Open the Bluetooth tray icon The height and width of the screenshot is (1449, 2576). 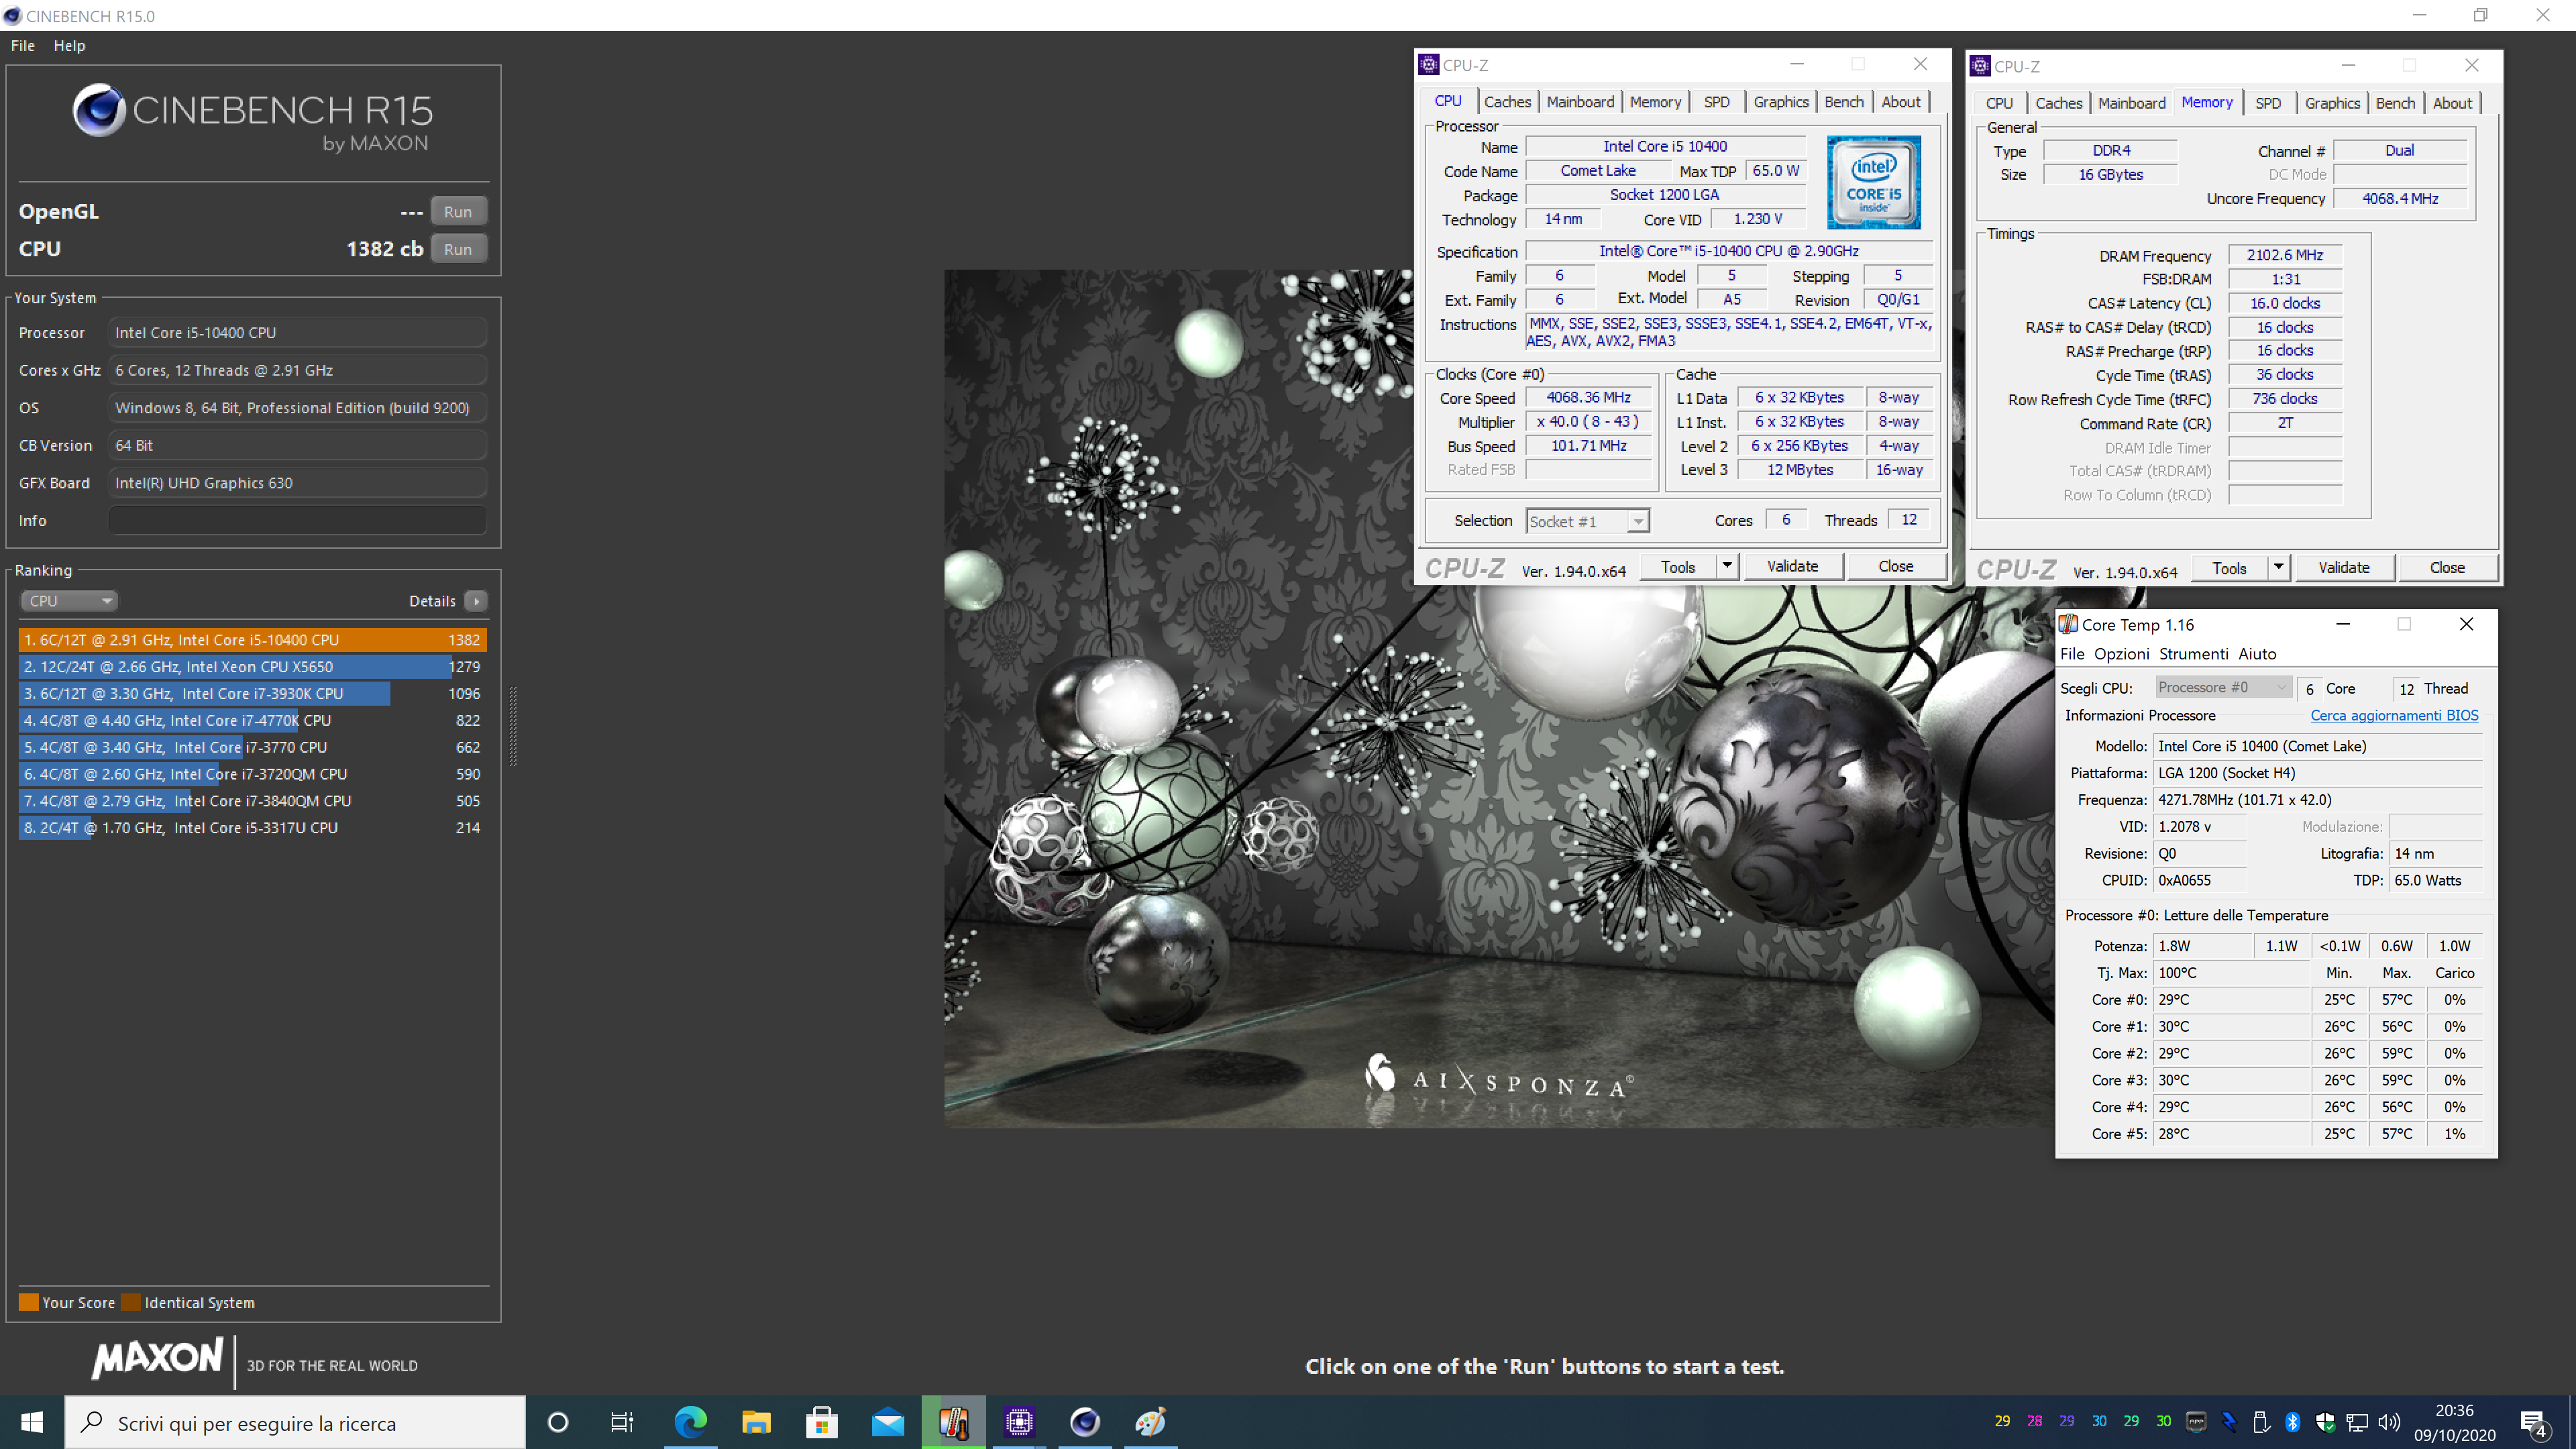(x=2293, y=1421)
